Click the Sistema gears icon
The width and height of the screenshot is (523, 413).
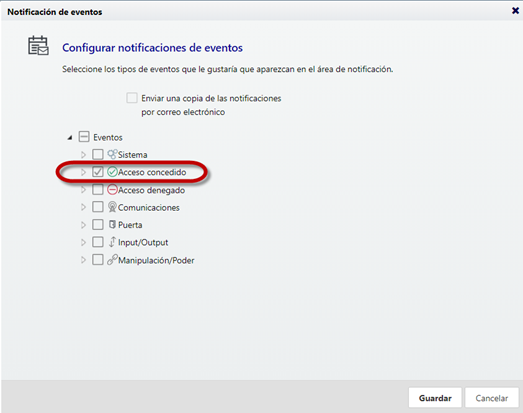tap(112, 154)
